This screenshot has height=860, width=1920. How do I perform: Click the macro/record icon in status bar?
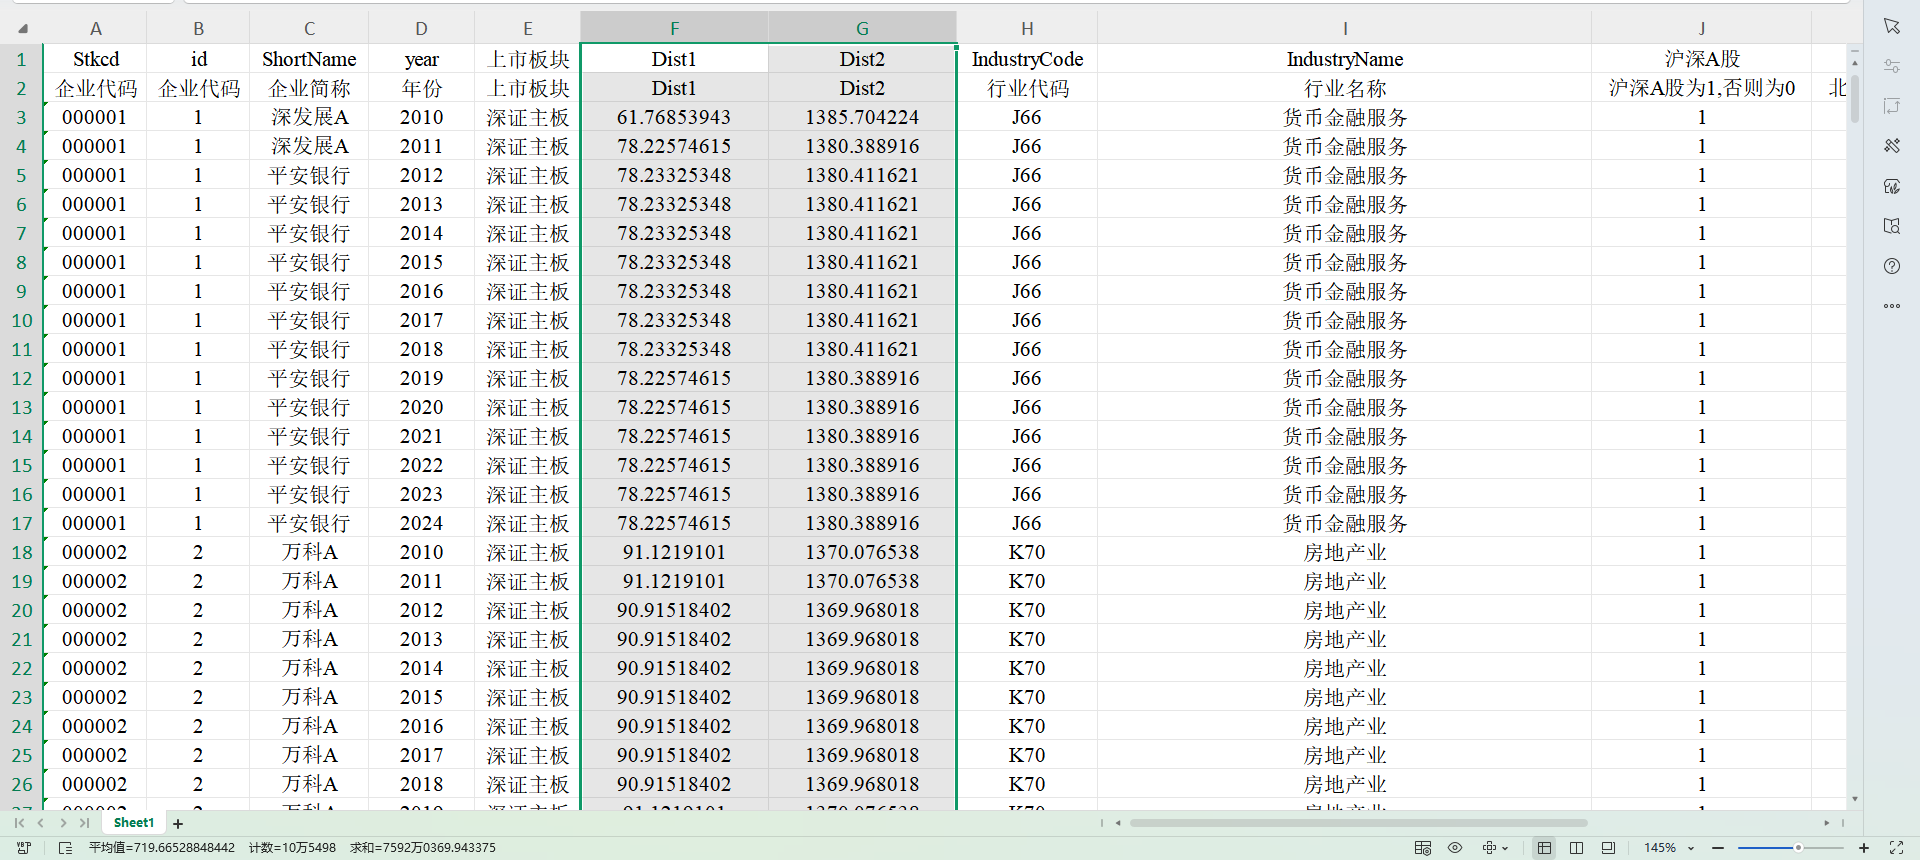tap(24, 848)
